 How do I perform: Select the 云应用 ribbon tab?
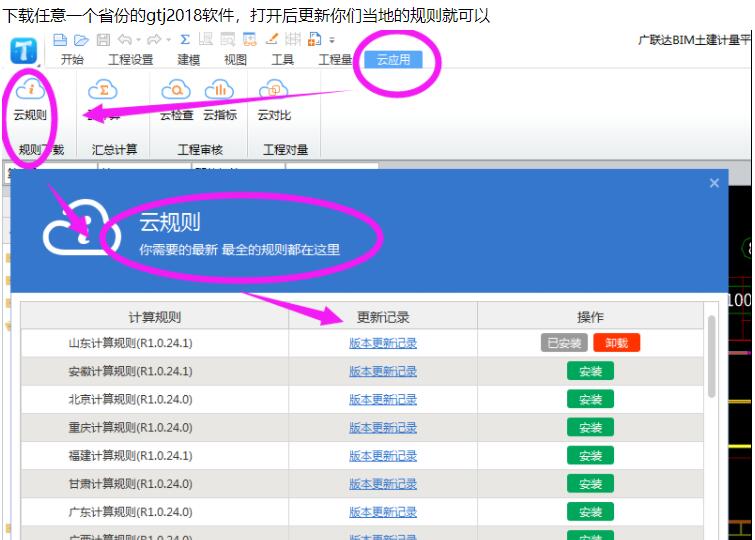click(393, 60)
